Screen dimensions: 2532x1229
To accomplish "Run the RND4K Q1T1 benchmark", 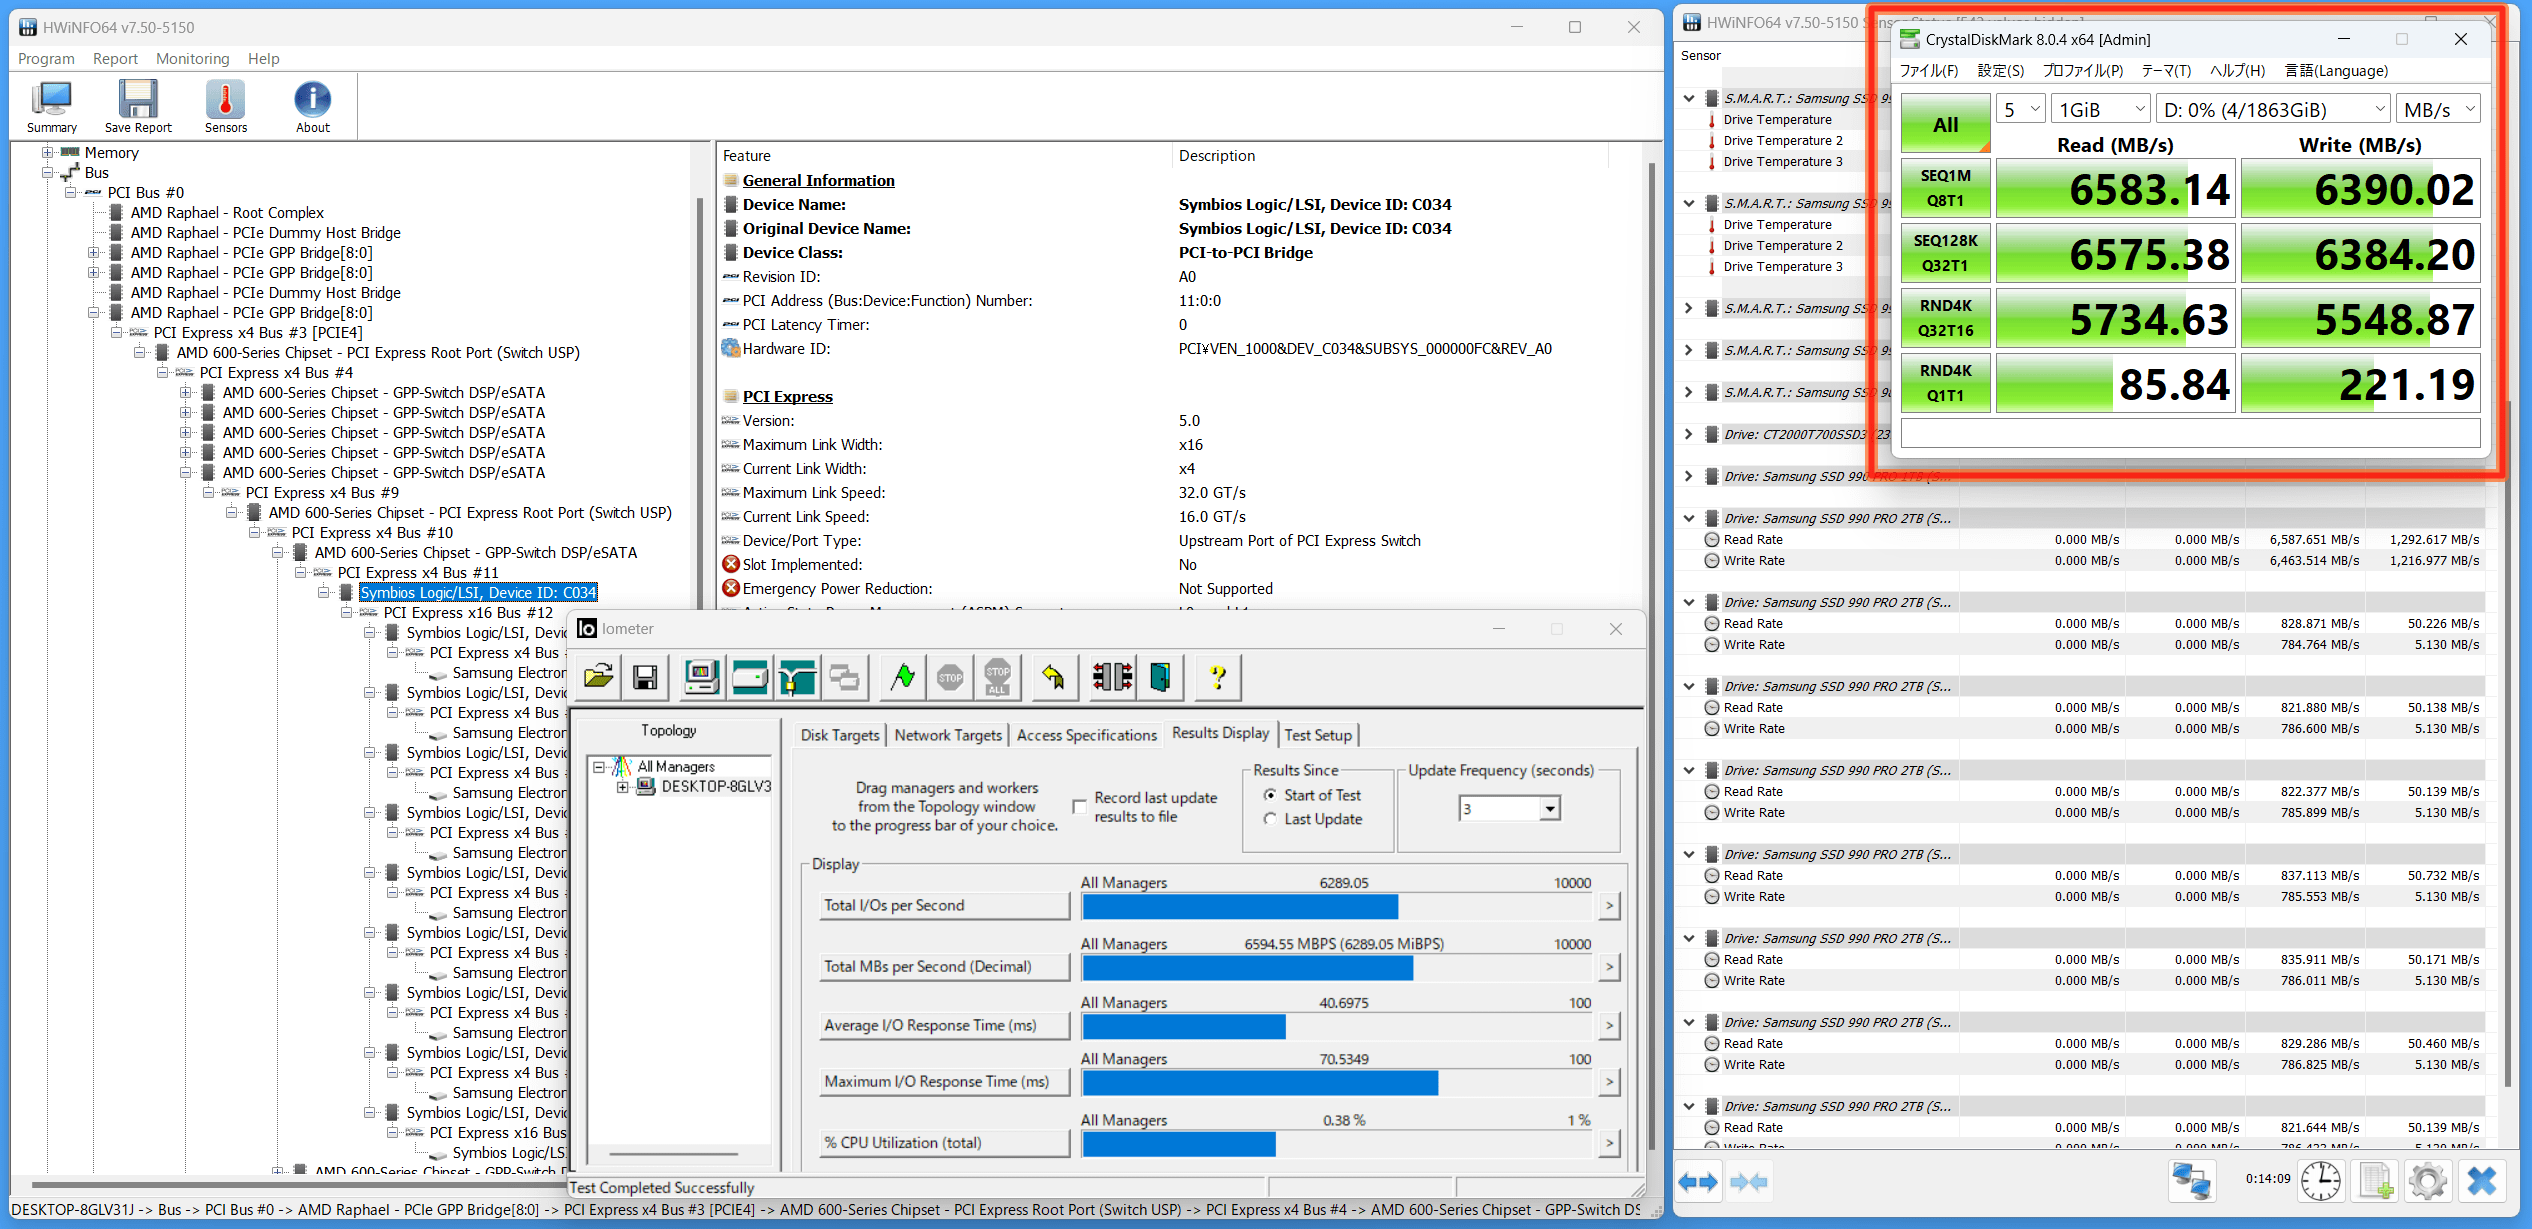I will [x=1945, y=383].
